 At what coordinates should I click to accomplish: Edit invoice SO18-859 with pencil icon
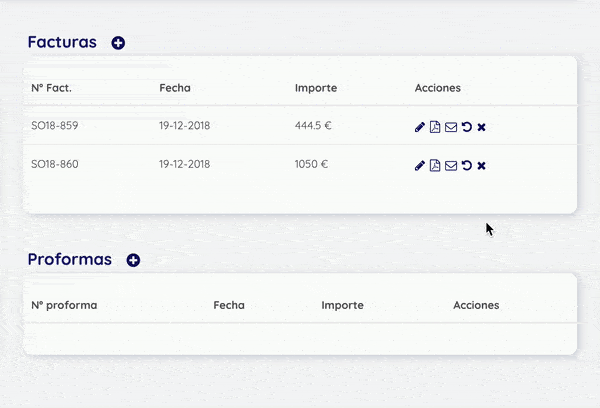(419, 127)
